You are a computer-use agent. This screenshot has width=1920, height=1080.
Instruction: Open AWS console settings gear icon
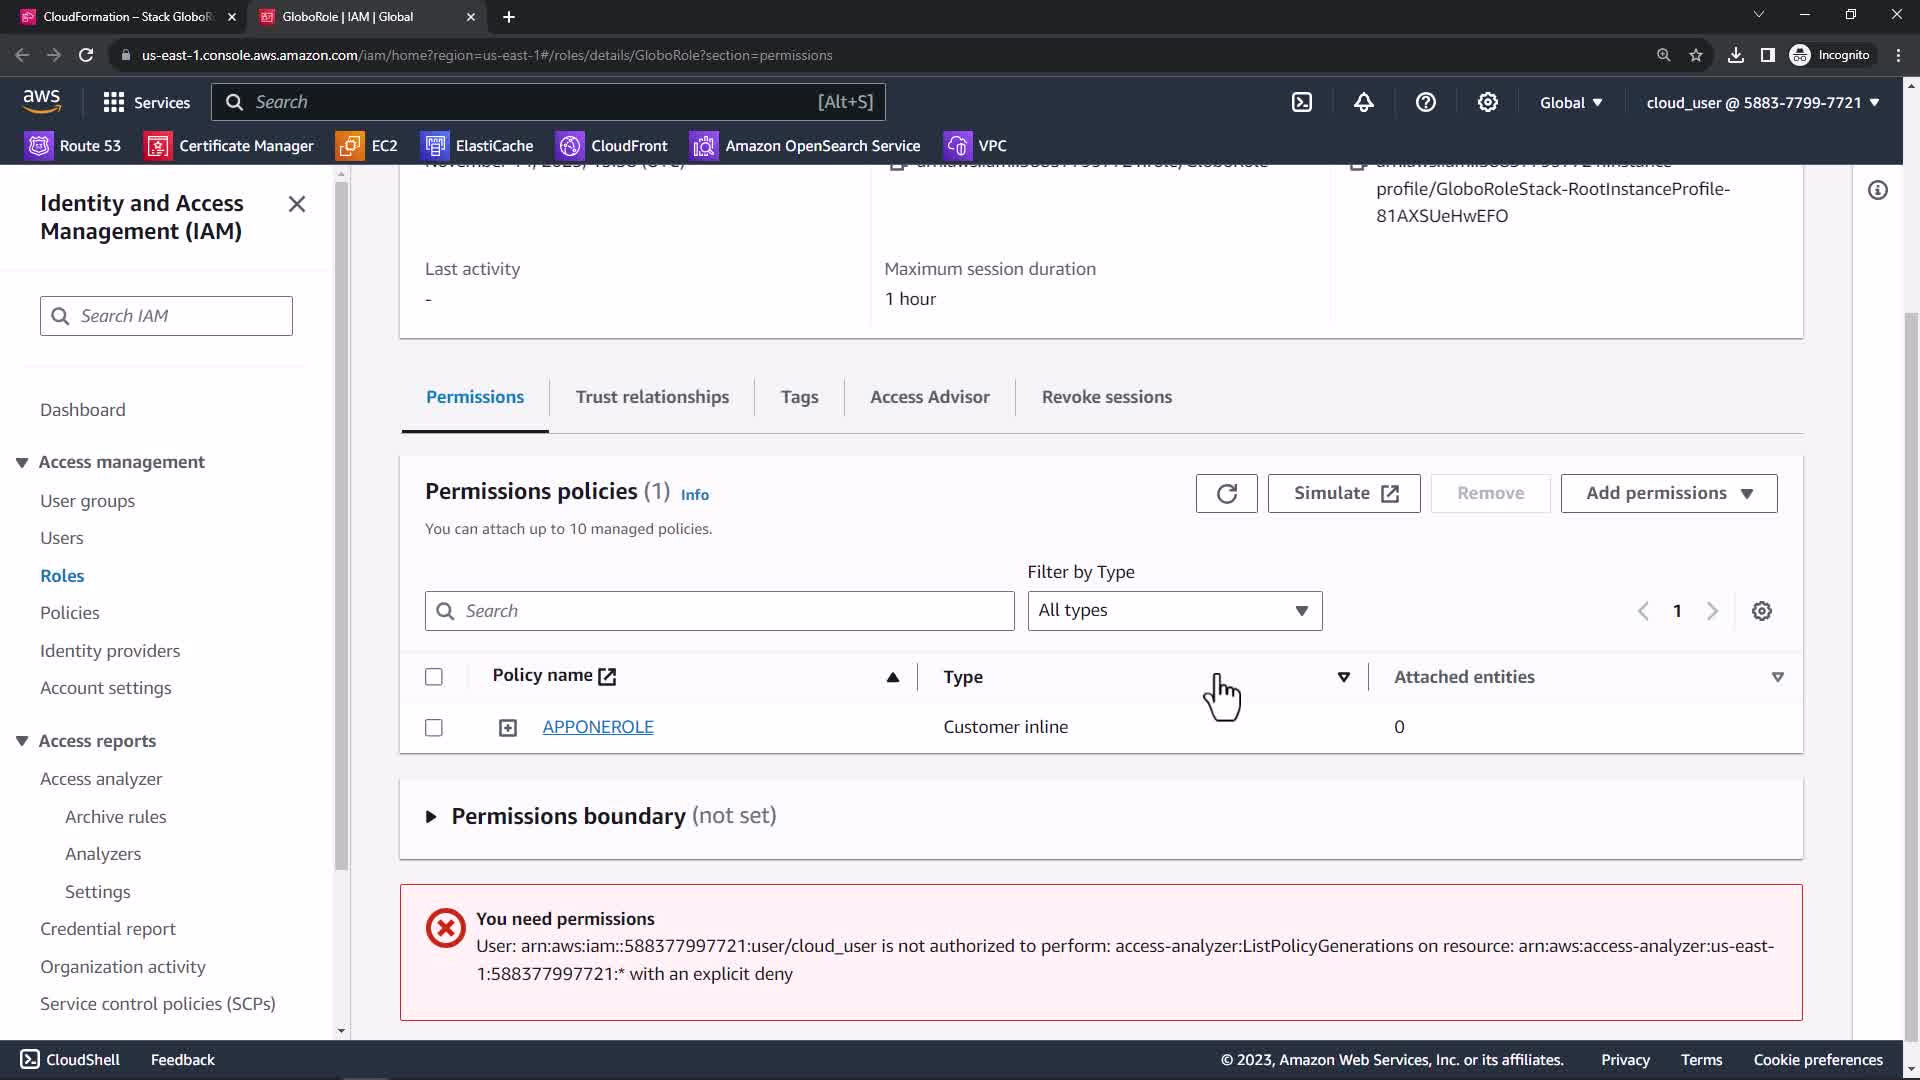tap(1488, 102)
